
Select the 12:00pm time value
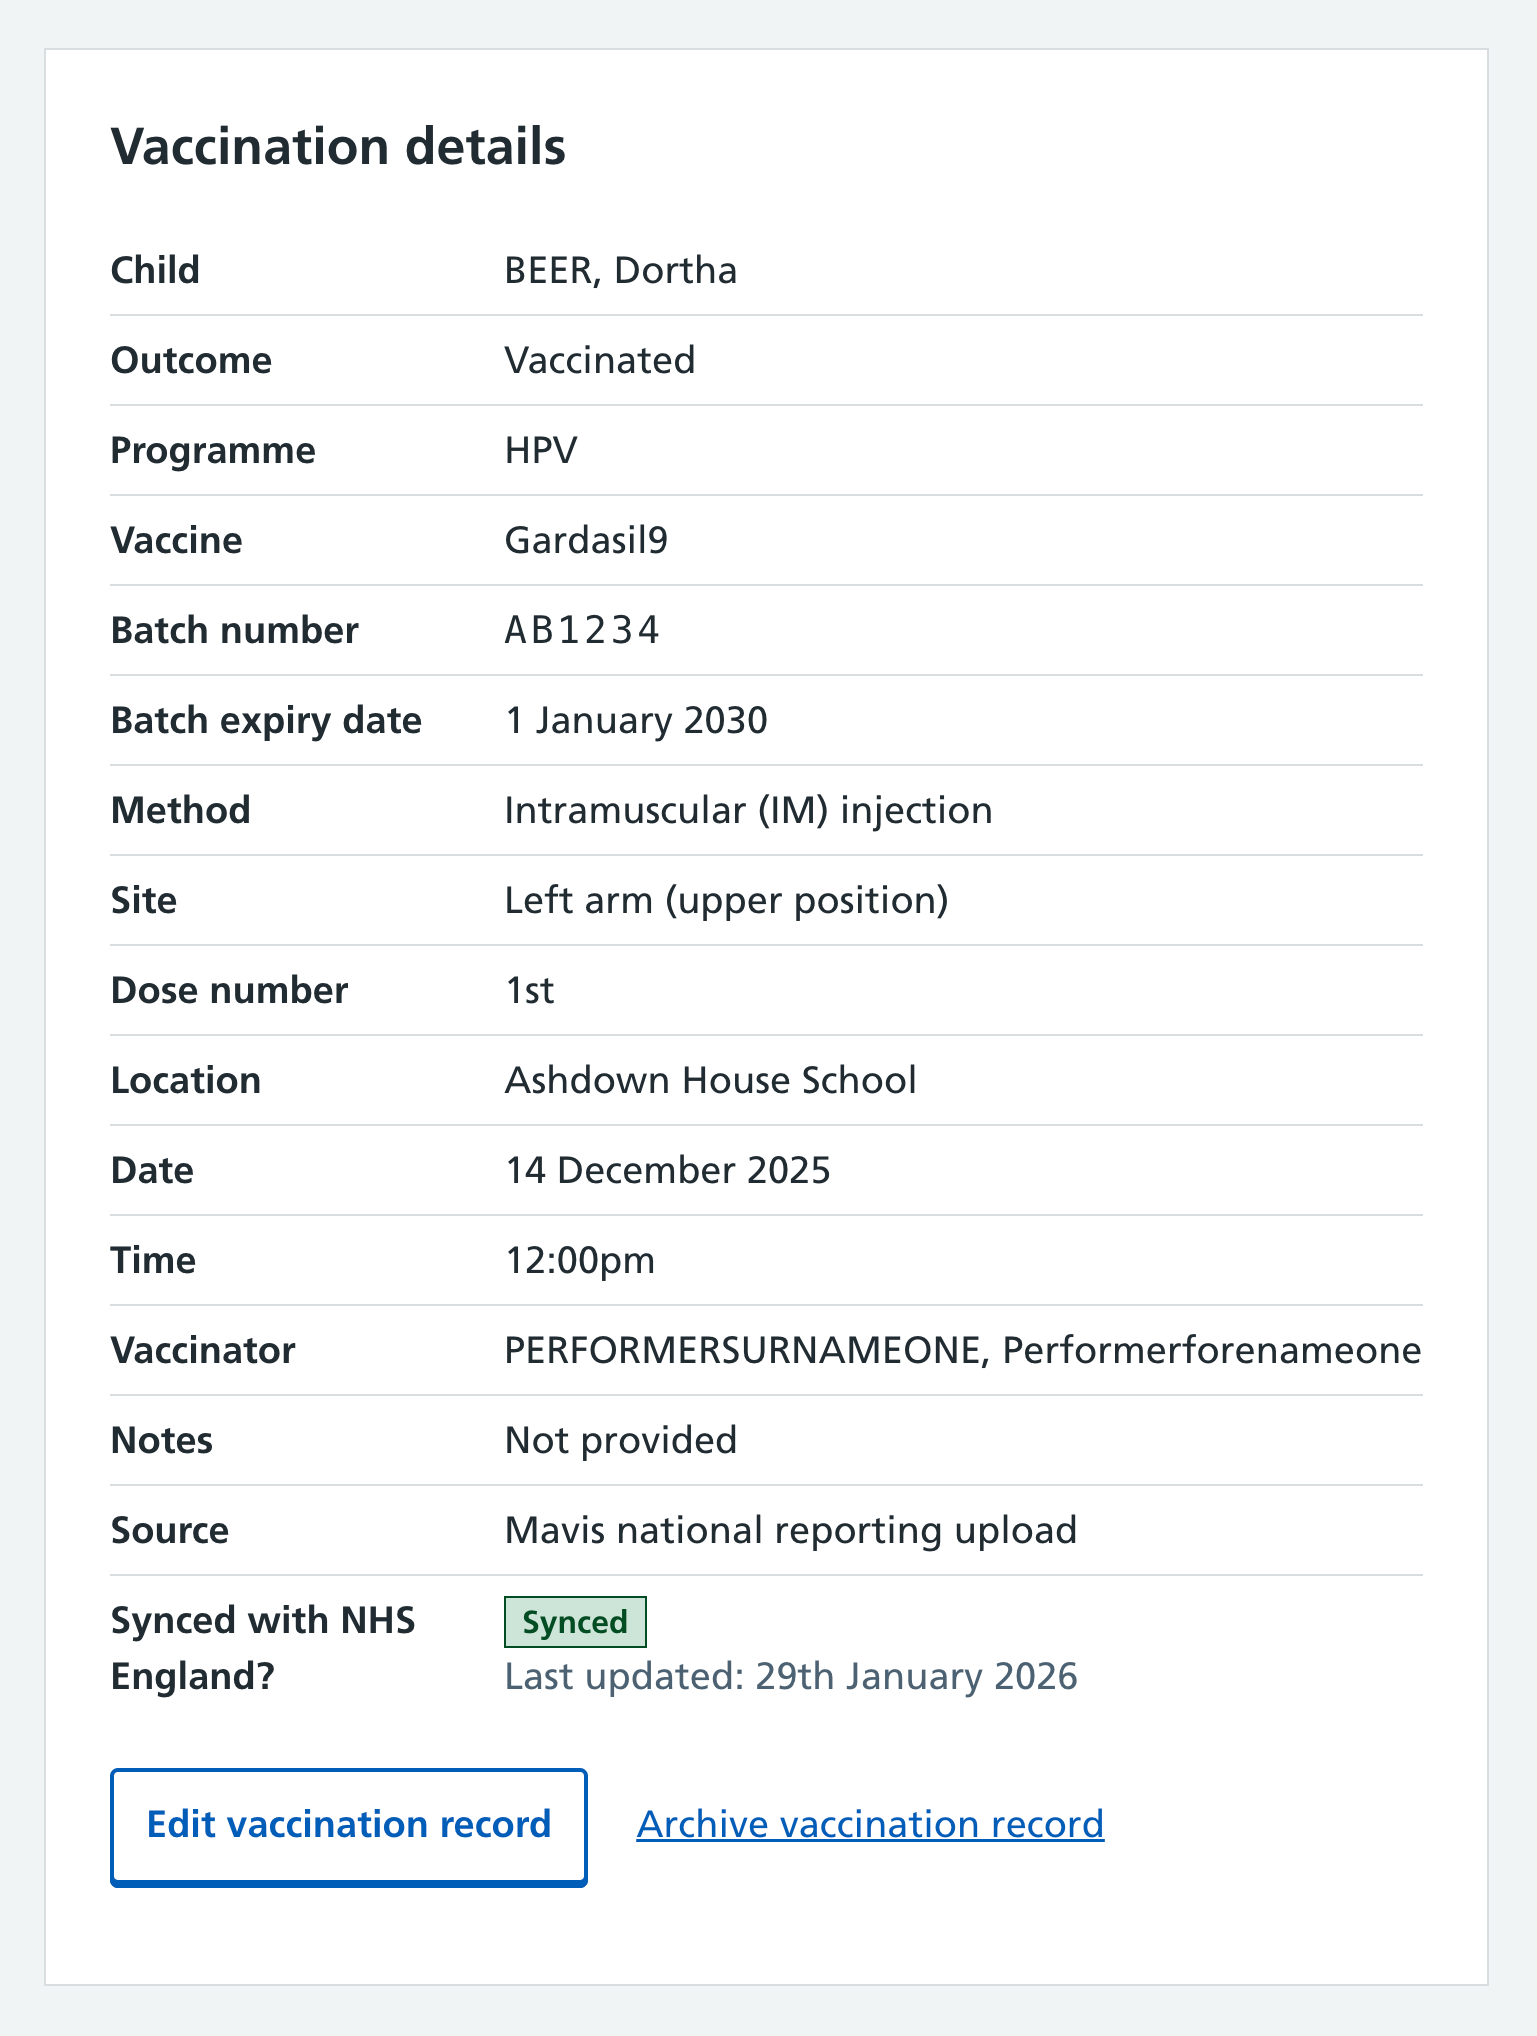click(580, 1260)
